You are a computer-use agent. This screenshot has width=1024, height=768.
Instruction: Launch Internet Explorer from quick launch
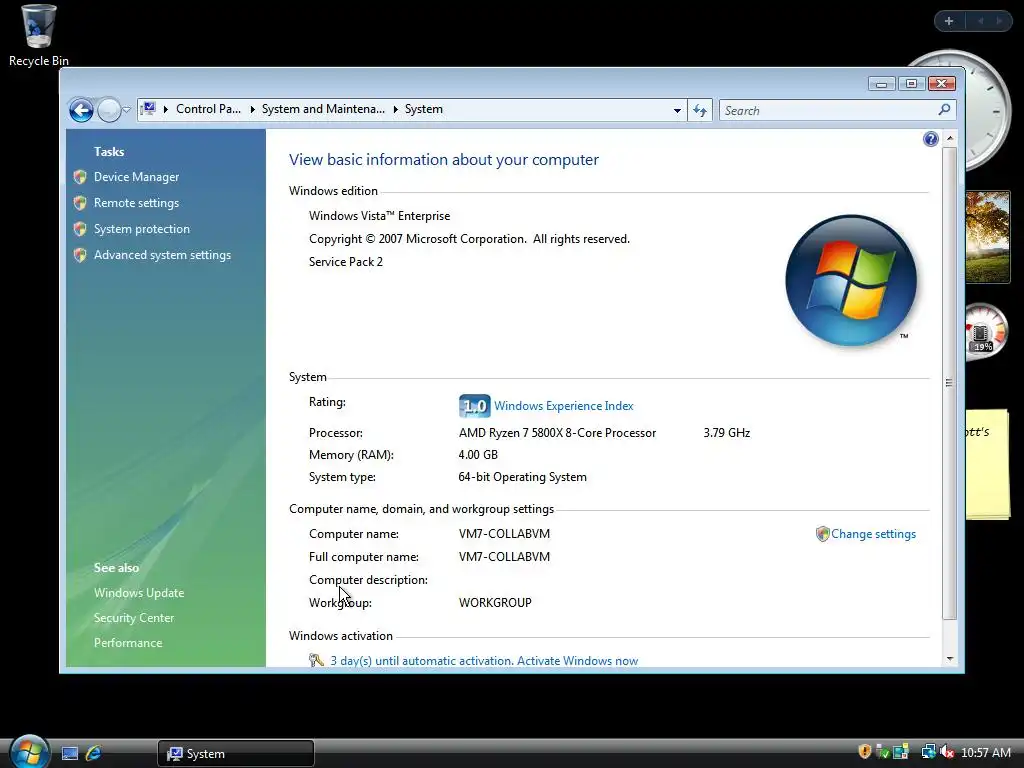point(93,753)
